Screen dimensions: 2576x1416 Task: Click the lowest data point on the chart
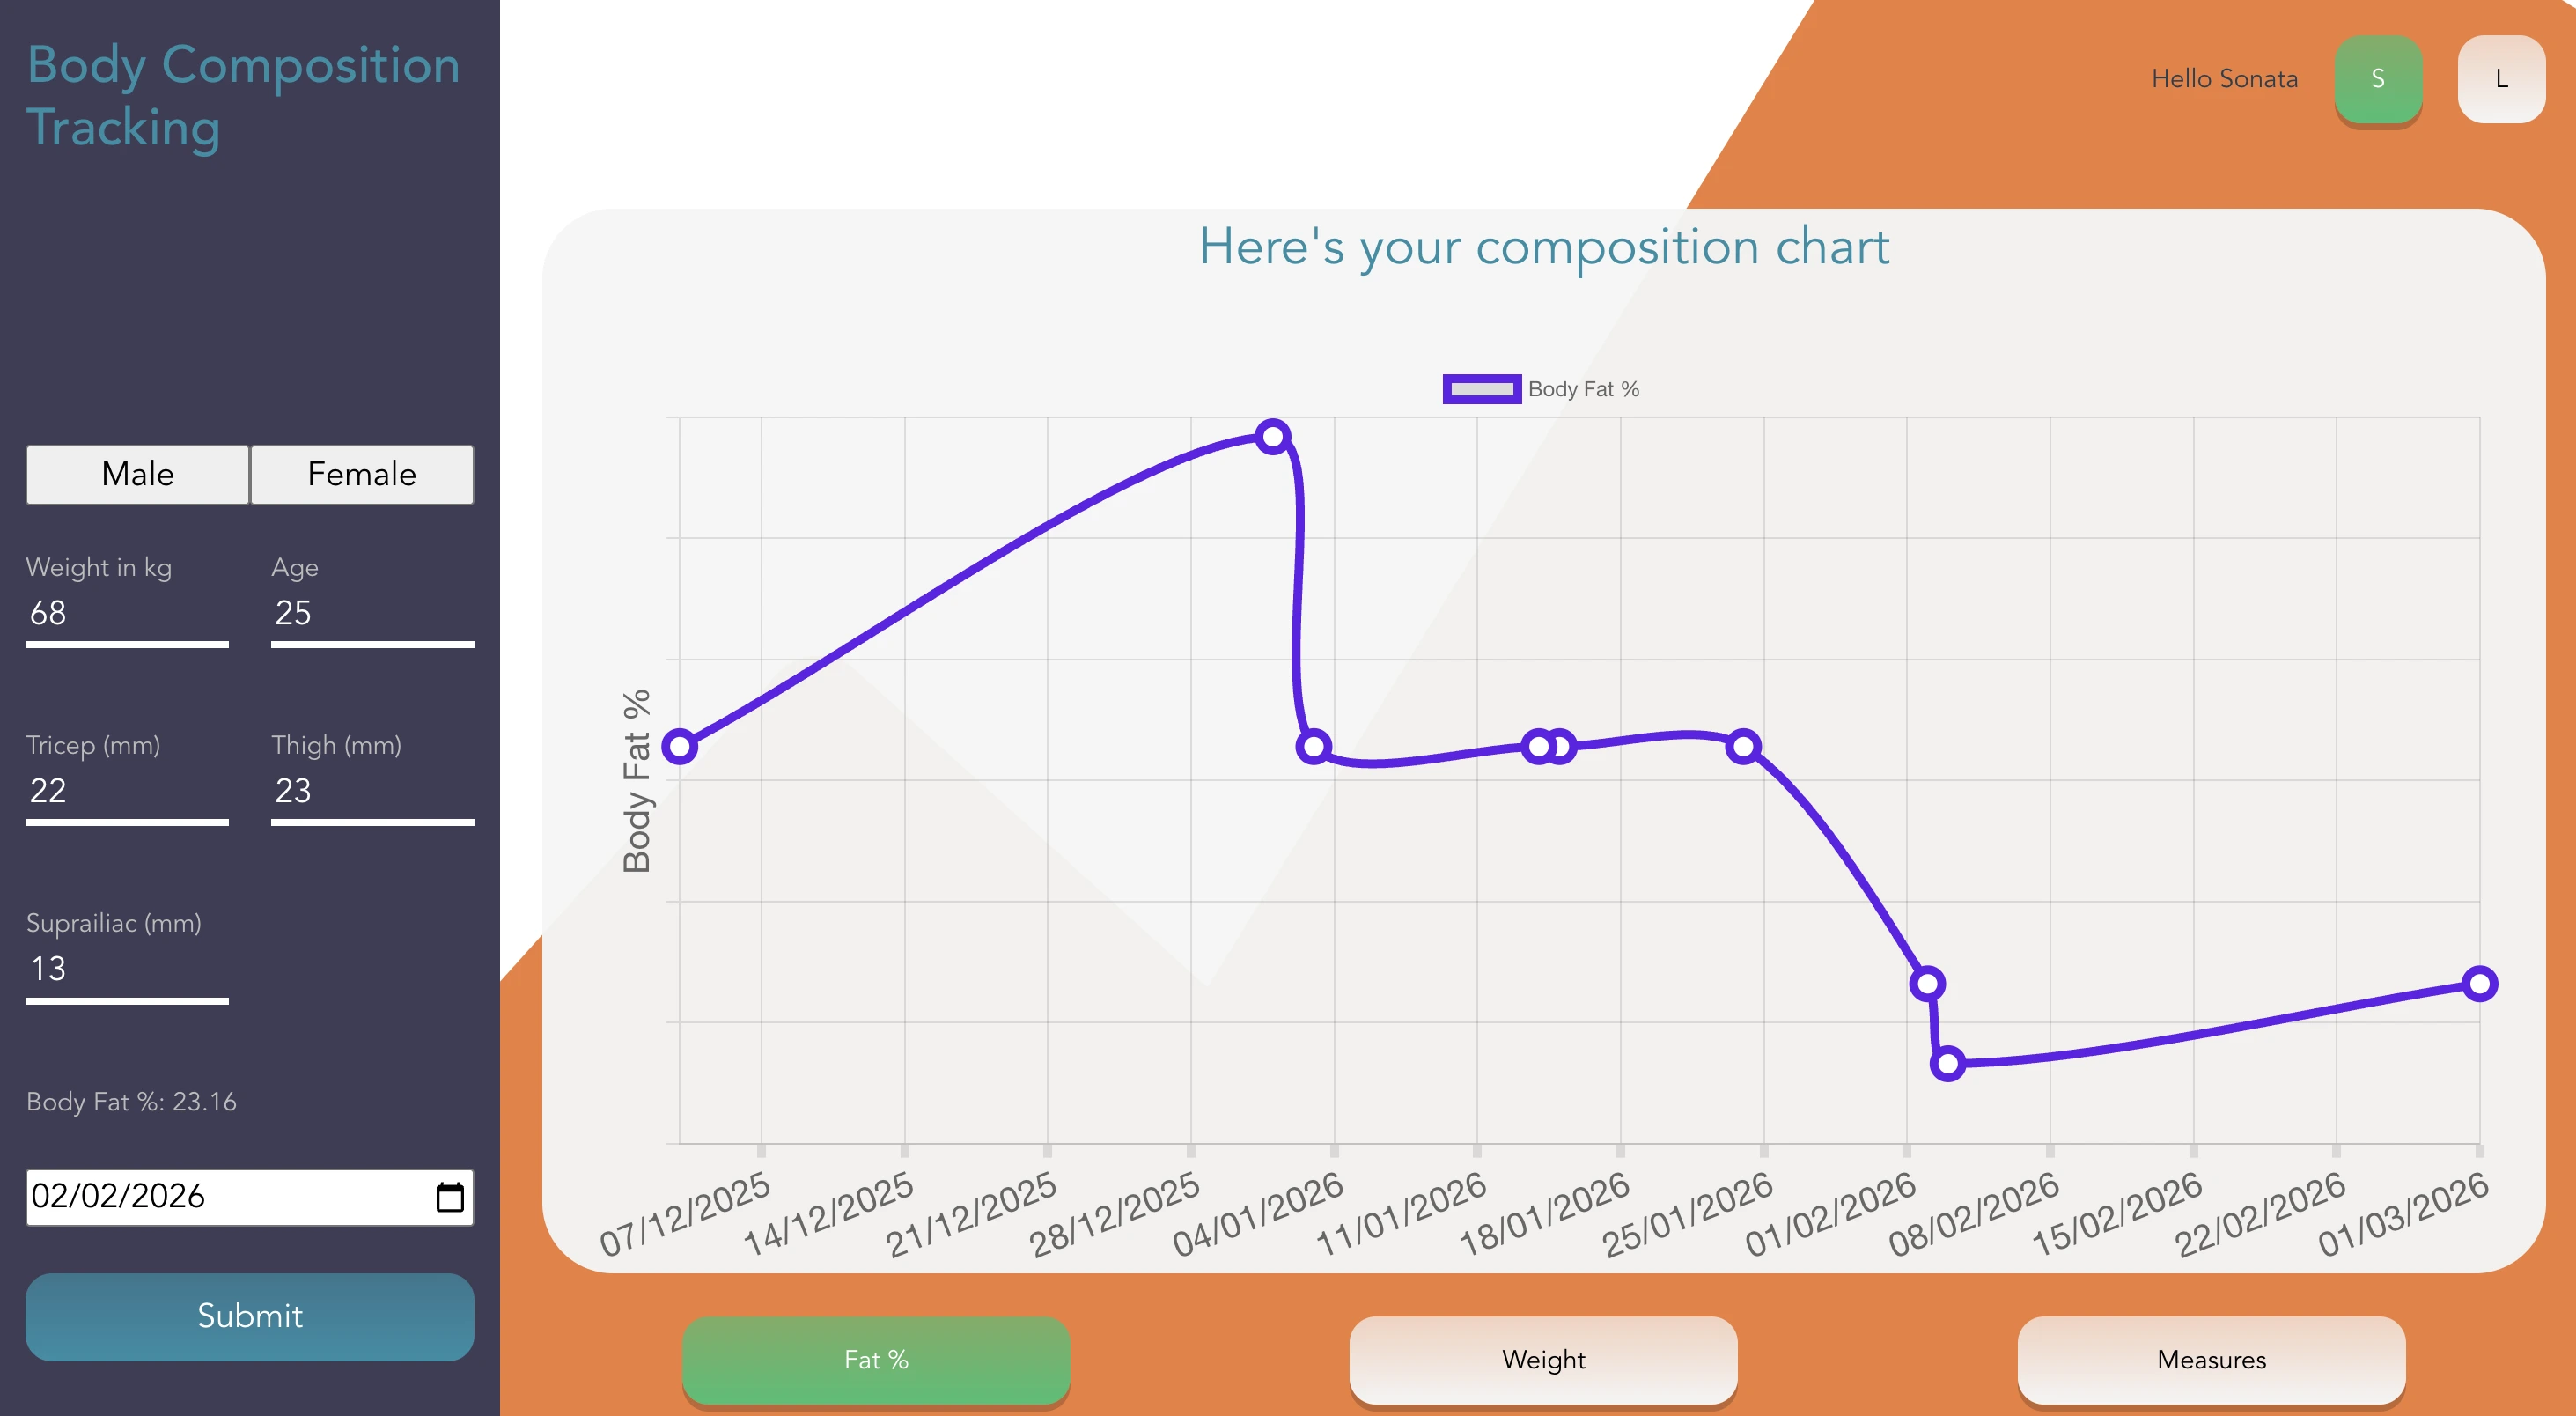pyautogui.click(x=1947, y=1063)
